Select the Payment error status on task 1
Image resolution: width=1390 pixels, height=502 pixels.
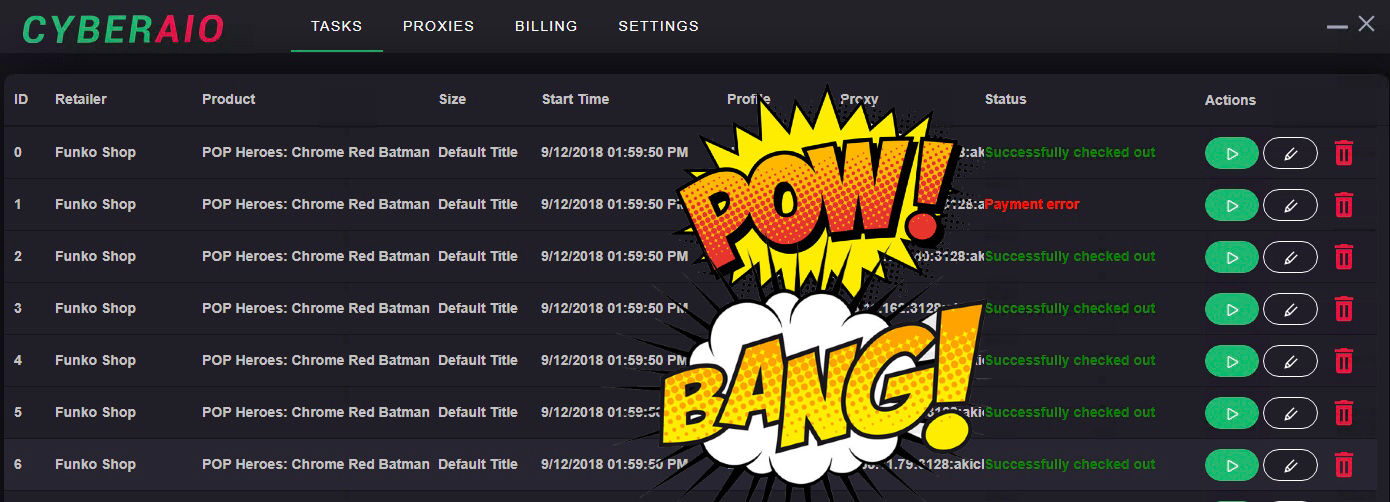pyautogui.click(x=1032, y=204)
